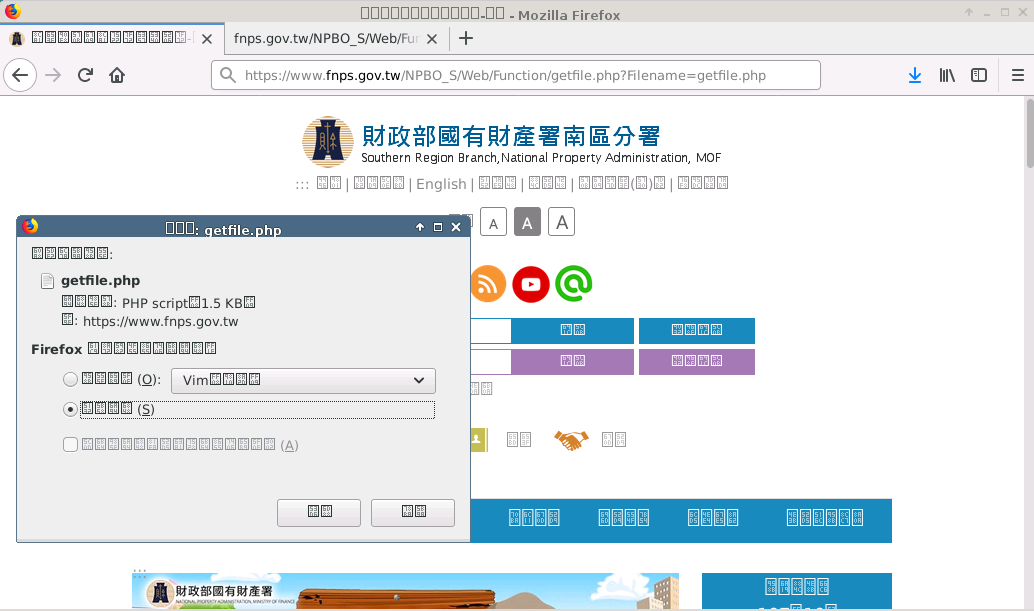Click the ':::' accessibility anchor link
This screenshot has height=611, width=1034.
click(302, 185)
